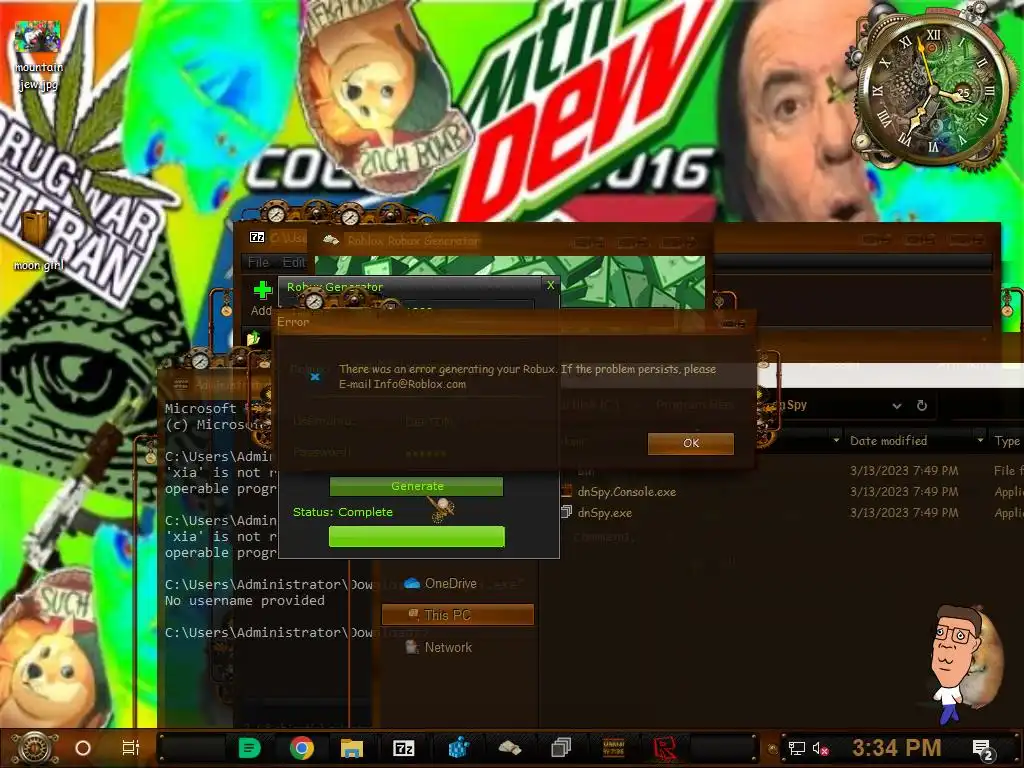Open Task View on taskbar
The image size is (1024, 768).
pyautogui.click(x=131, y=748)
